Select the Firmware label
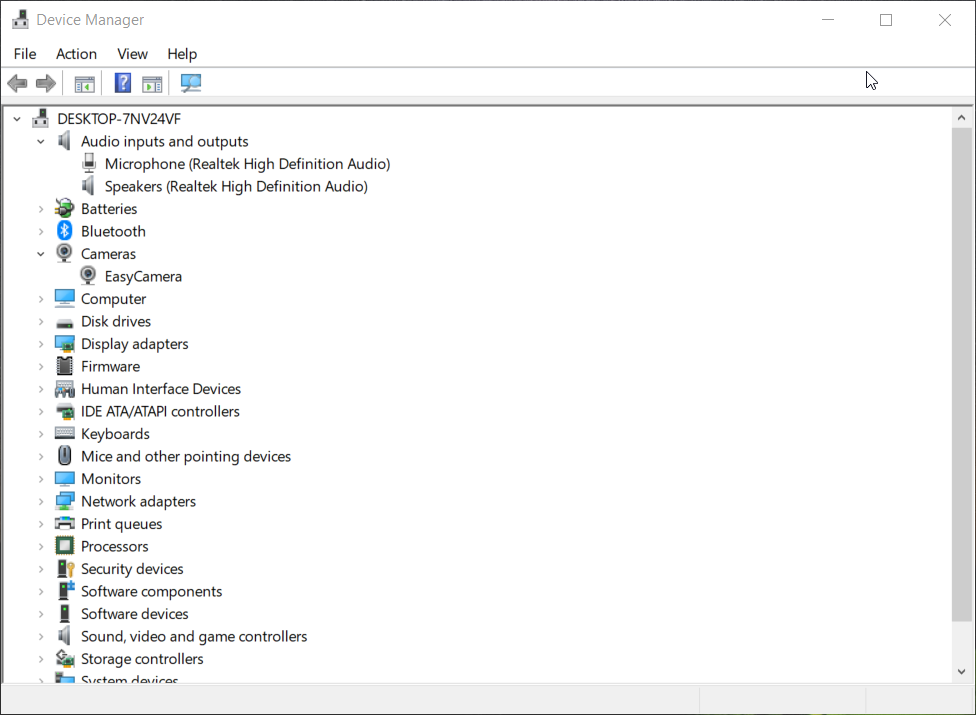This screenshot has width=976, height=715. (x=110, y=366)
